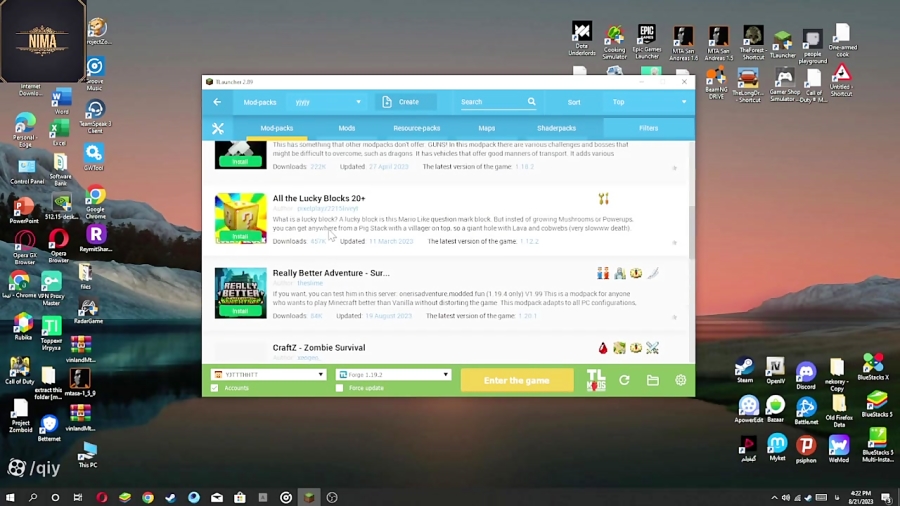
Task: Open the Filters panel
Action: click(x=649, y=129)
